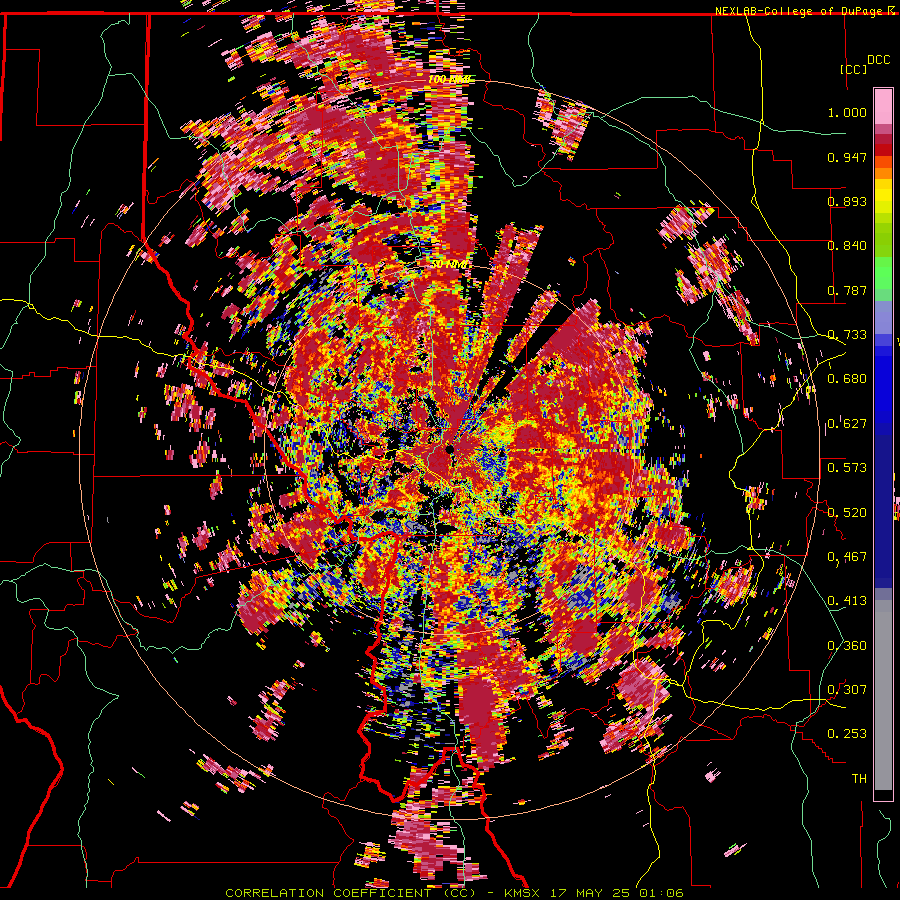This screenshot has width=900, height=900.
Task: Click the 0.733 scale value
Action: (847, 335)
